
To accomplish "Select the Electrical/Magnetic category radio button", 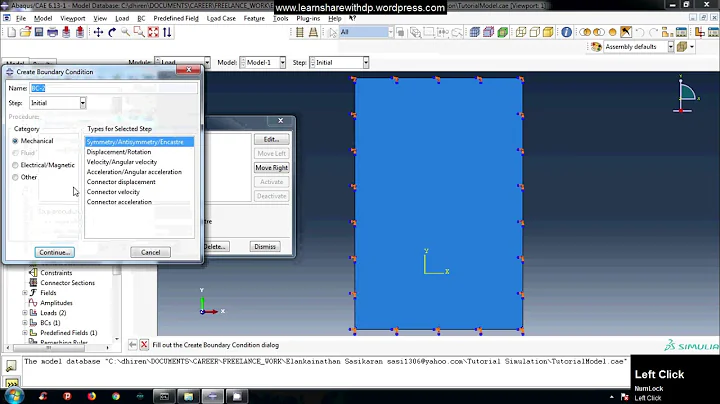I will click(15, 165).
